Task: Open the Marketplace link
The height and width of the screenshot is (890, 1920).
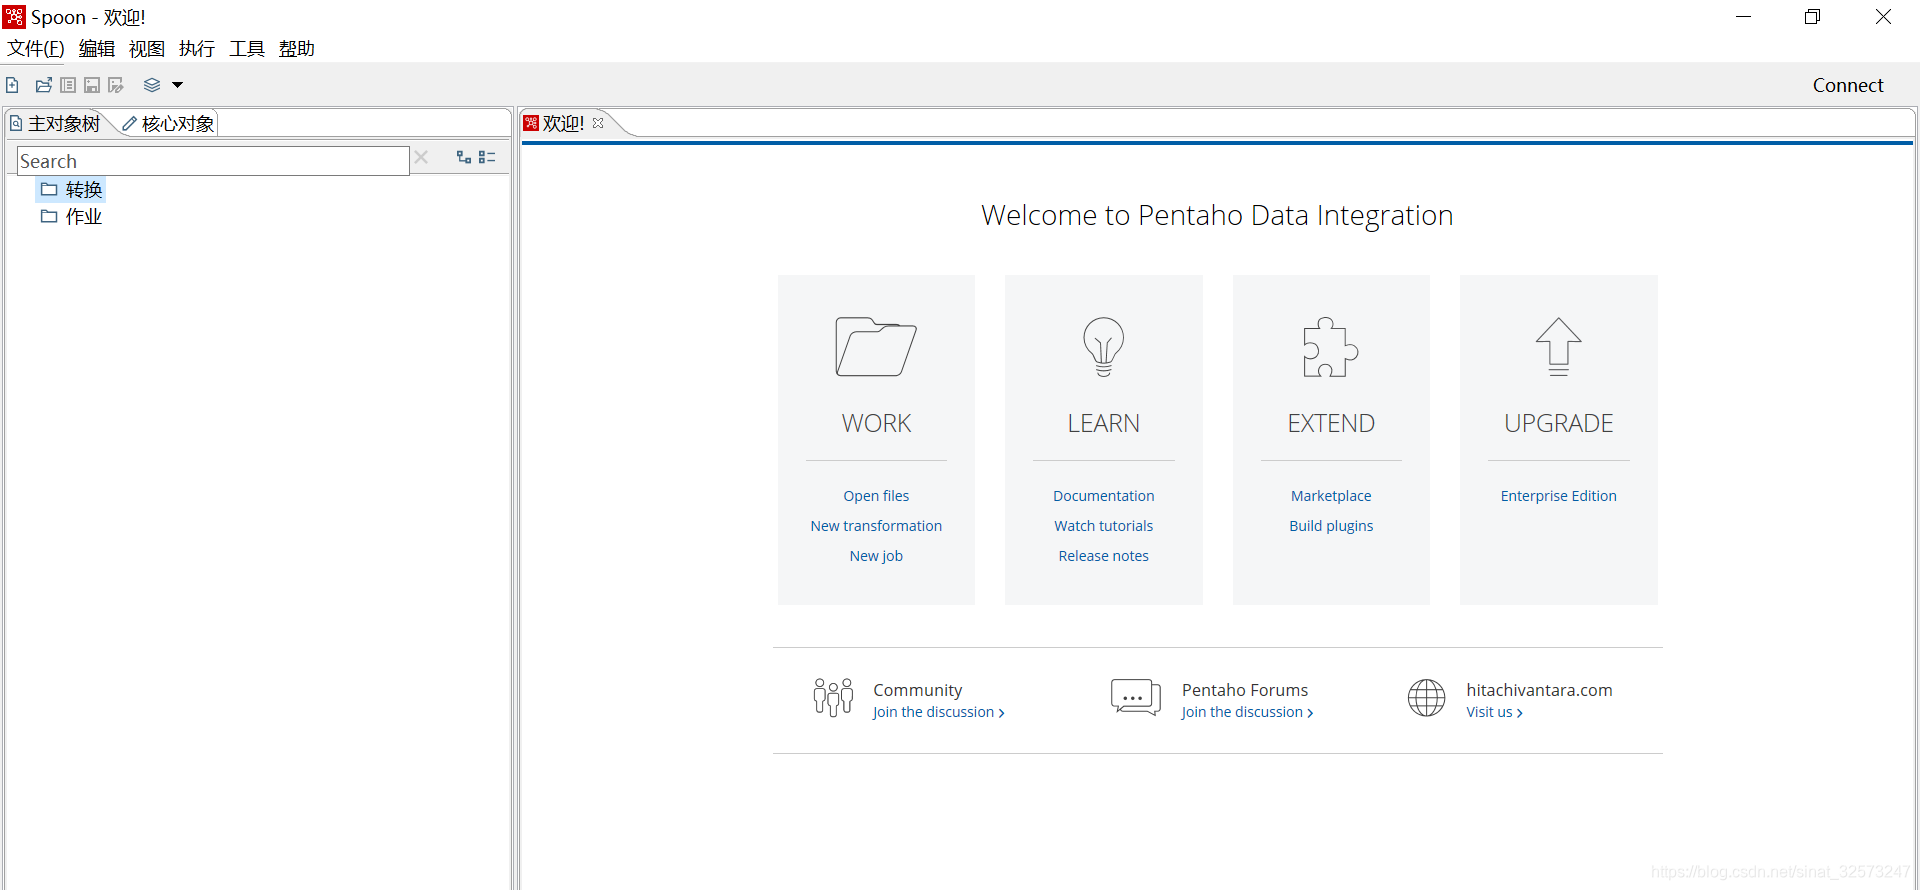Action: [x=1331, y=496]
